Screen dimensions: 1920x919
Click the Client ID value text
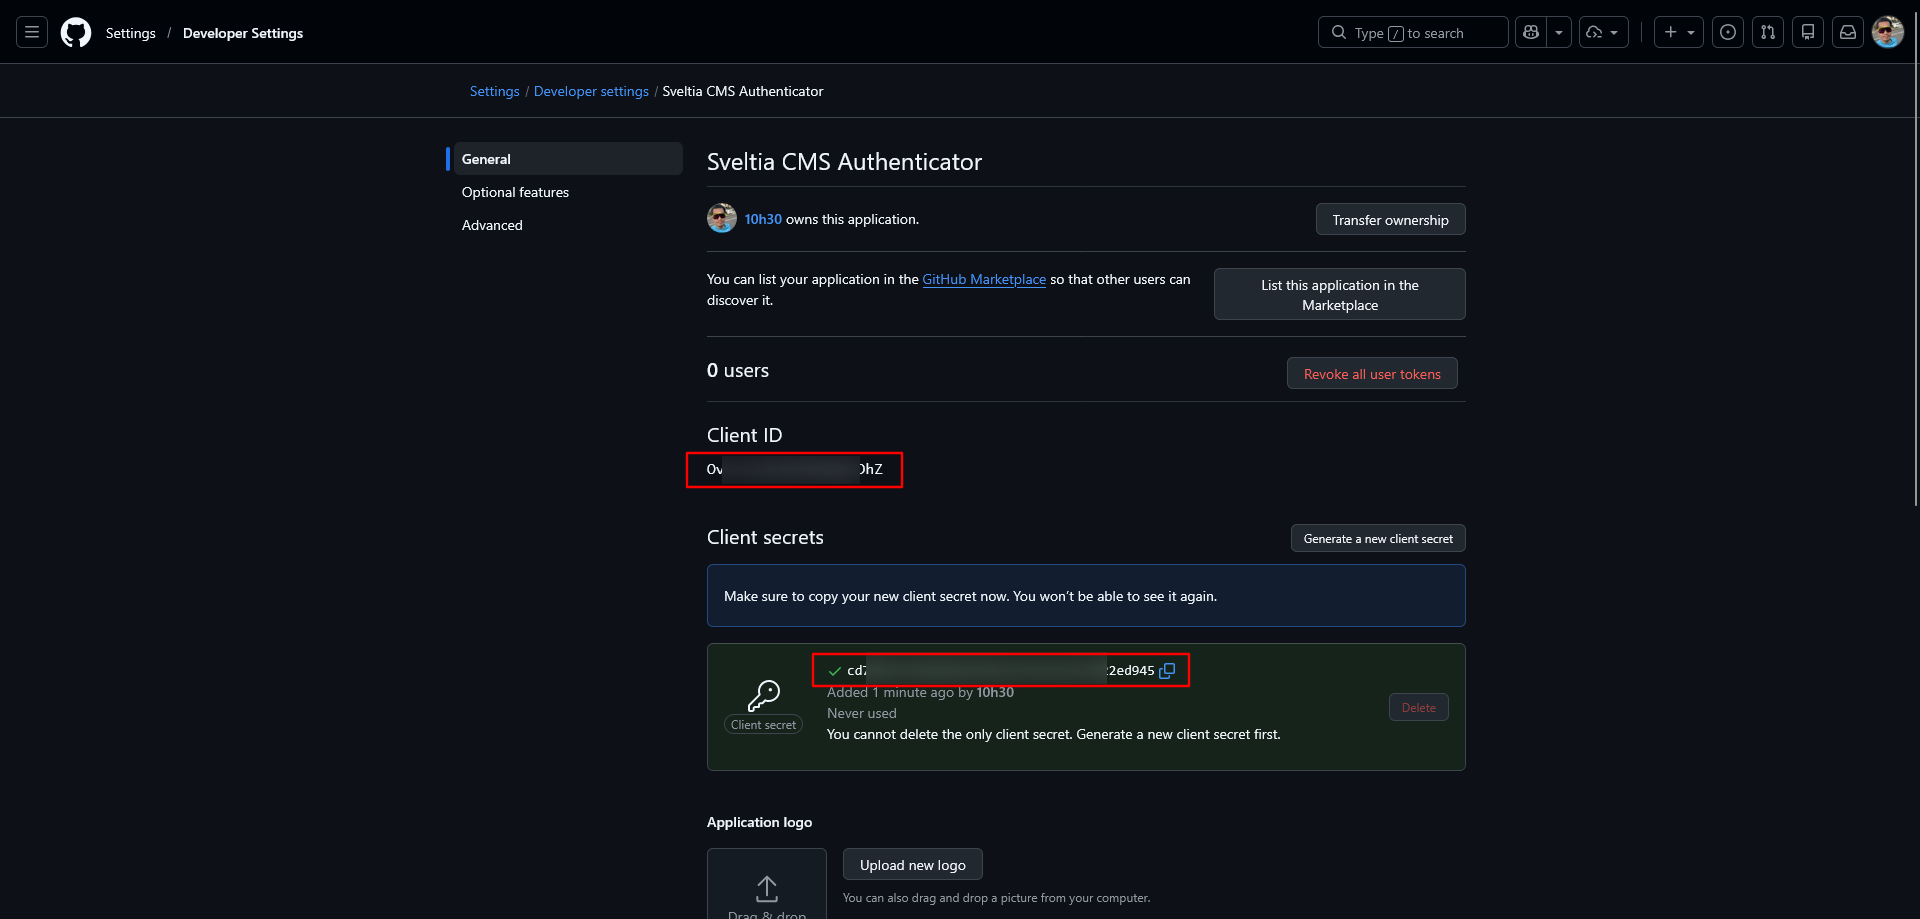[795, 469]
